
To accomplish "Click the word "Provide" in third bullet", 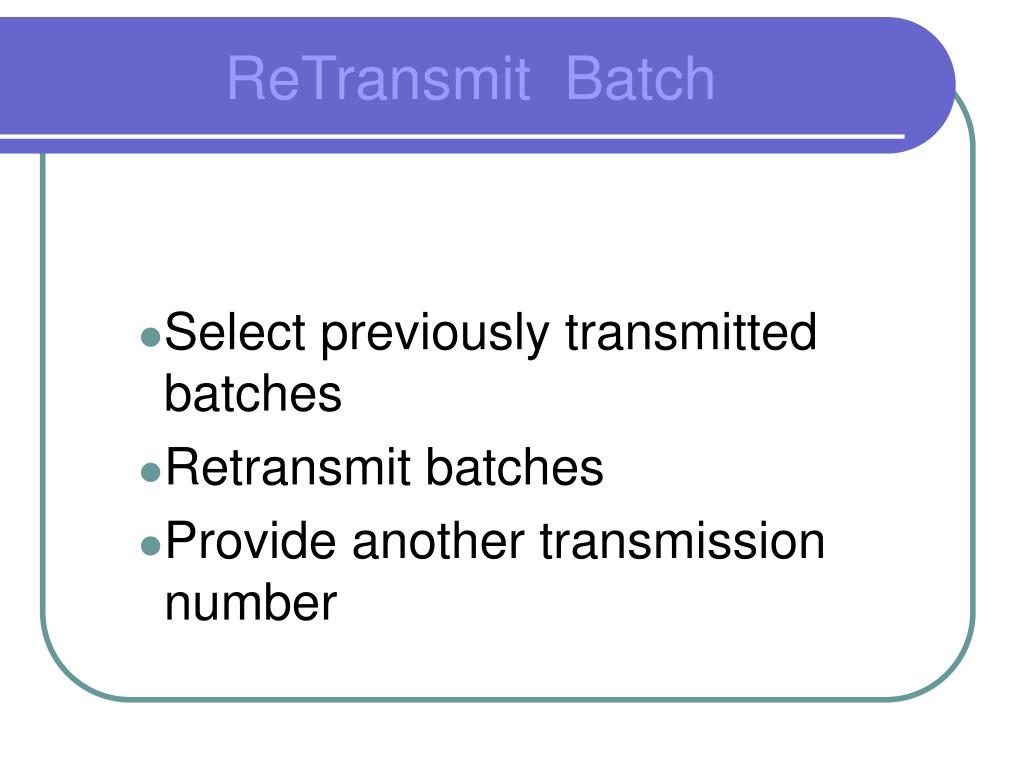I will (x=251, y=541).
